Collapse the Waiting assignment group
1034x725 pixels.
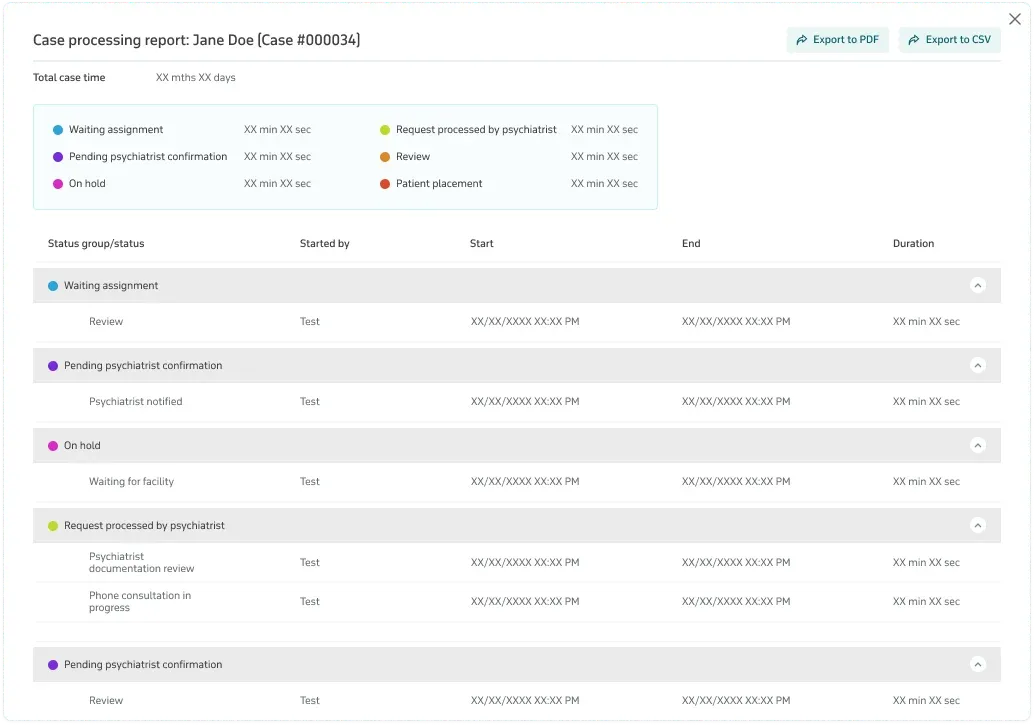(x=978, y=286)
